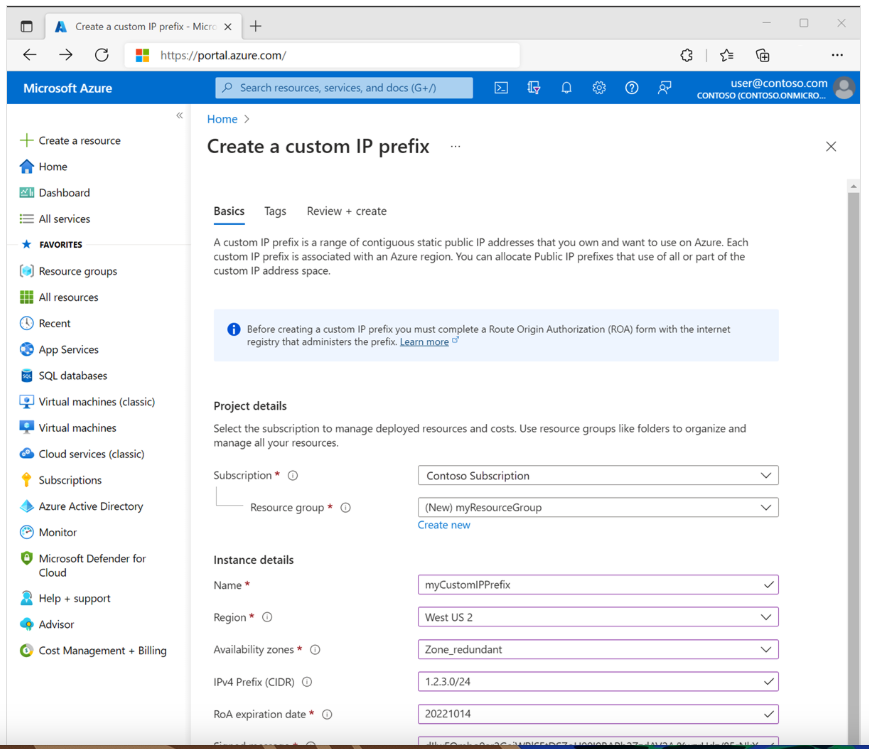The width and height of the screenshot is (869, 749).
Task: Click the Name input field
Action: click(x=598, y=584)
